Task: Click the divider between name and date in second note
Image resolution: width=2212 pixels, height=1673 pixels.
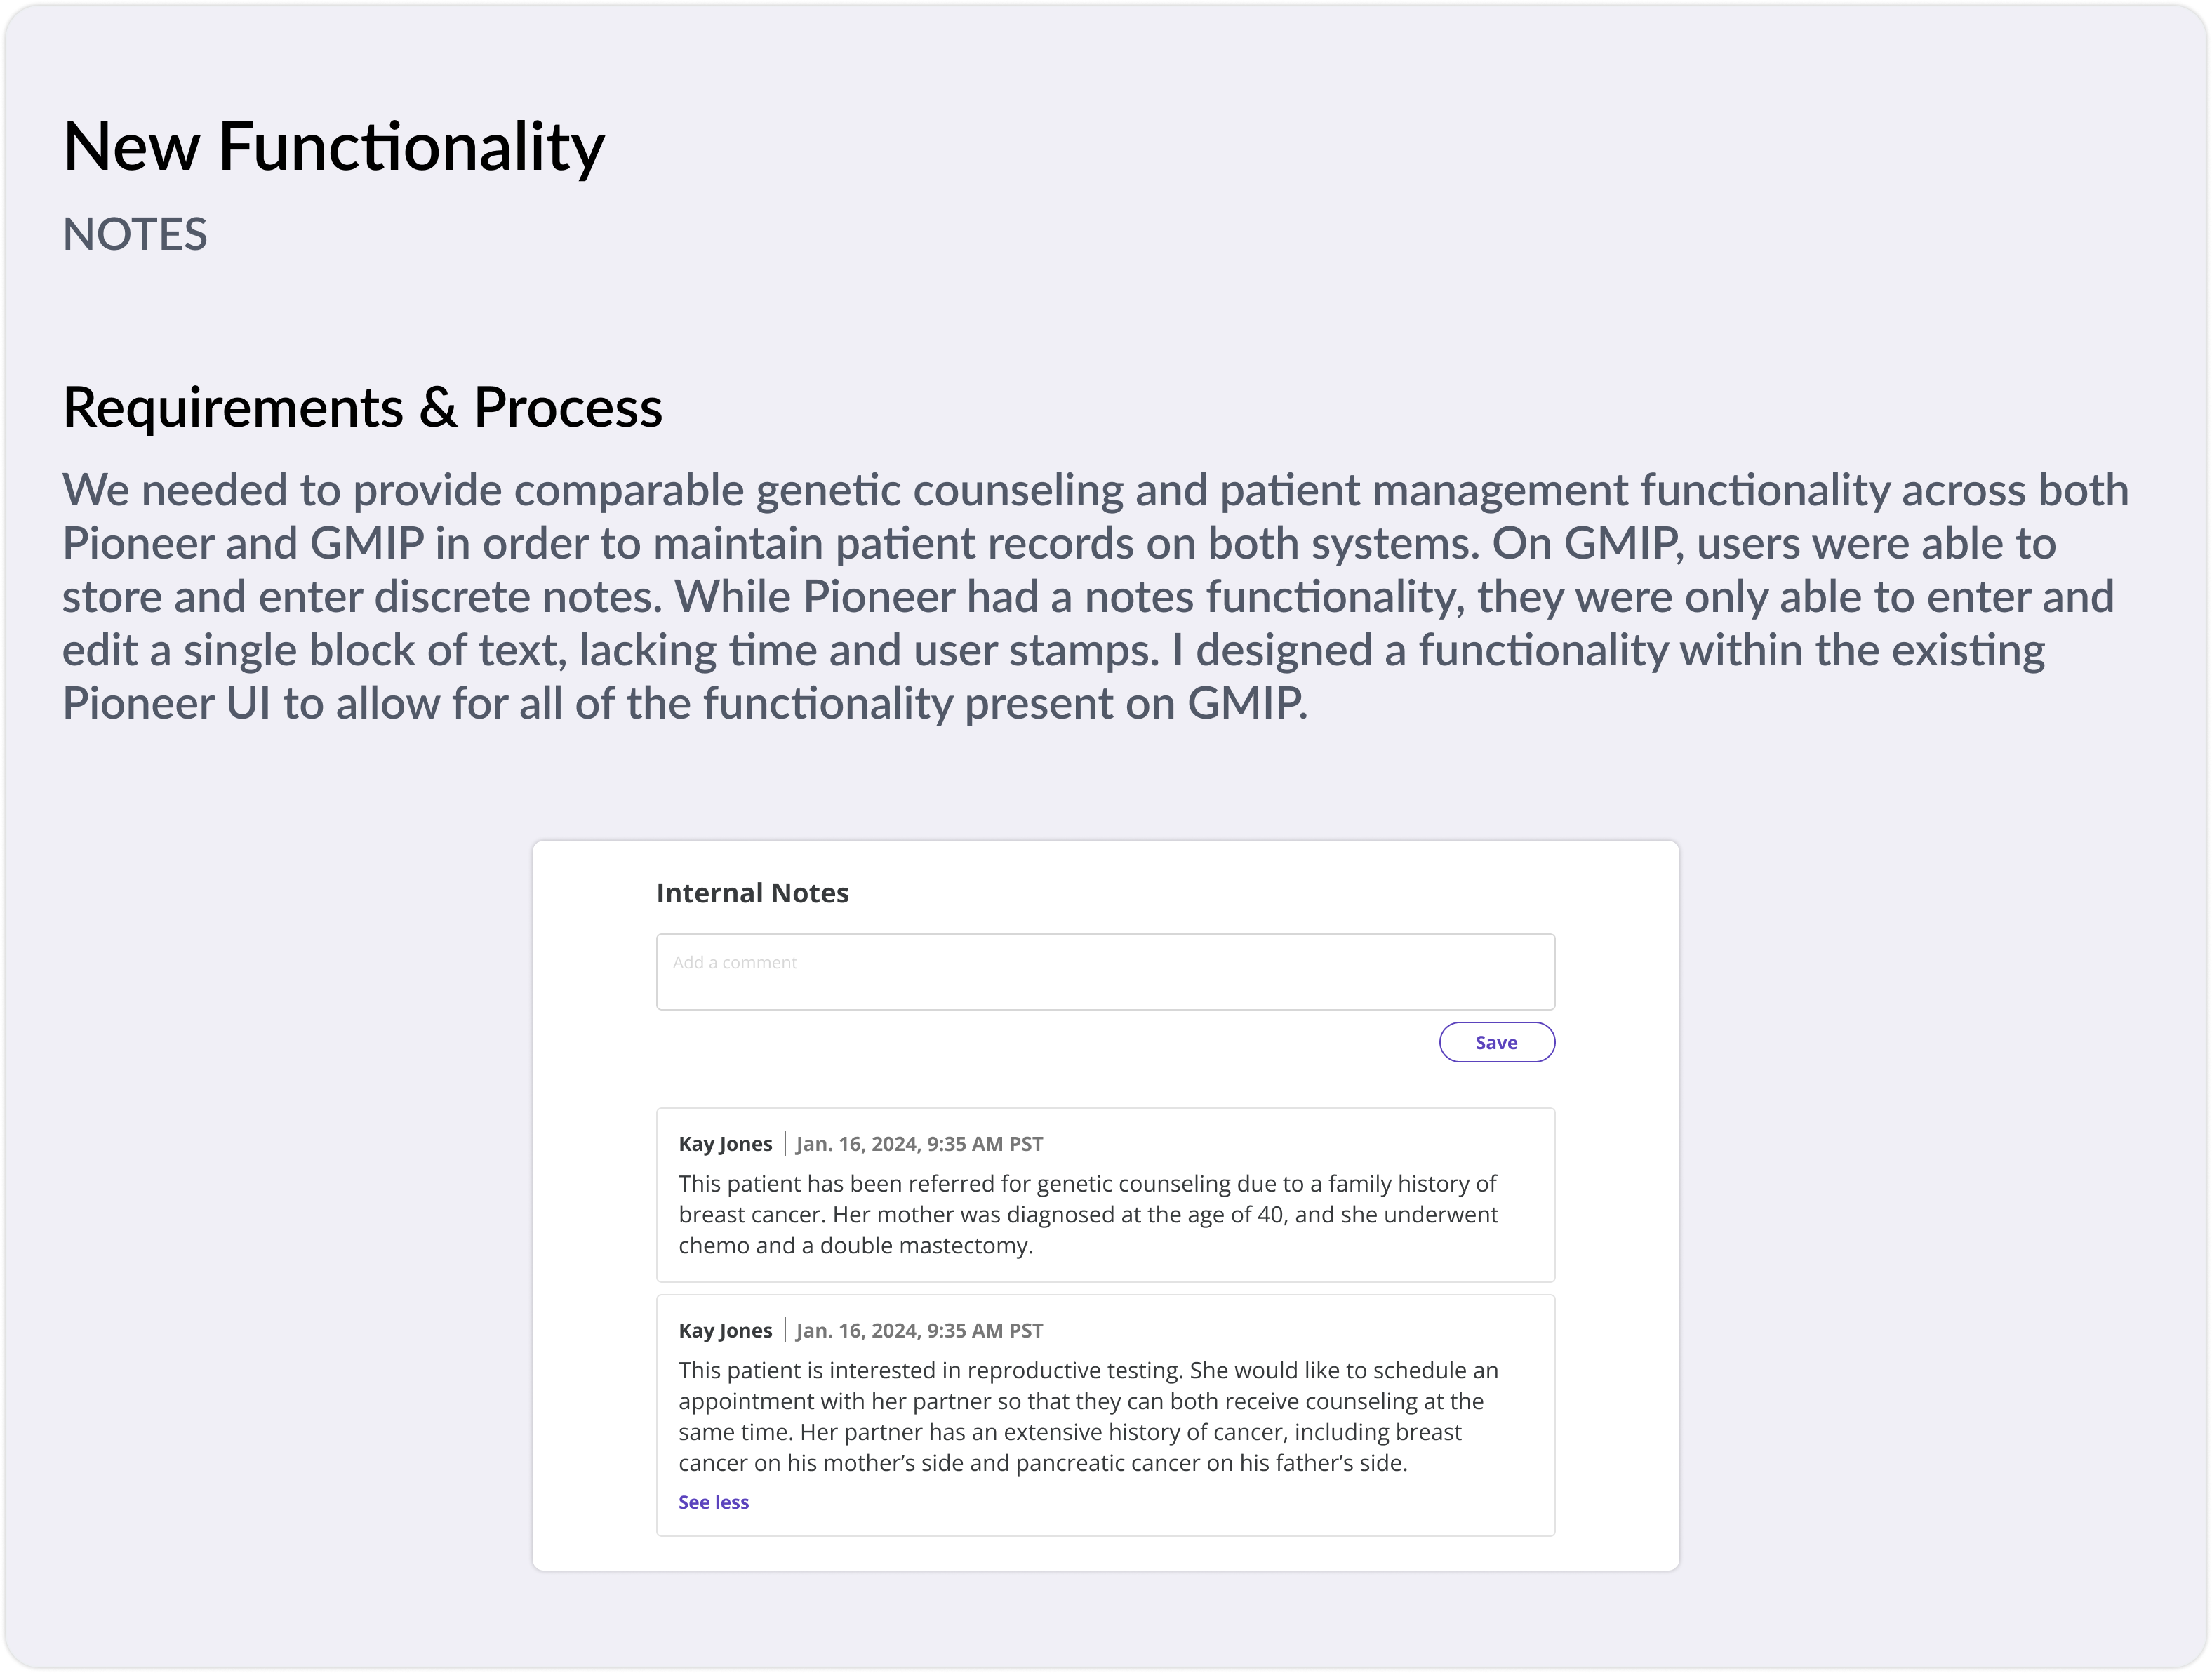Action: (785, 1331)
